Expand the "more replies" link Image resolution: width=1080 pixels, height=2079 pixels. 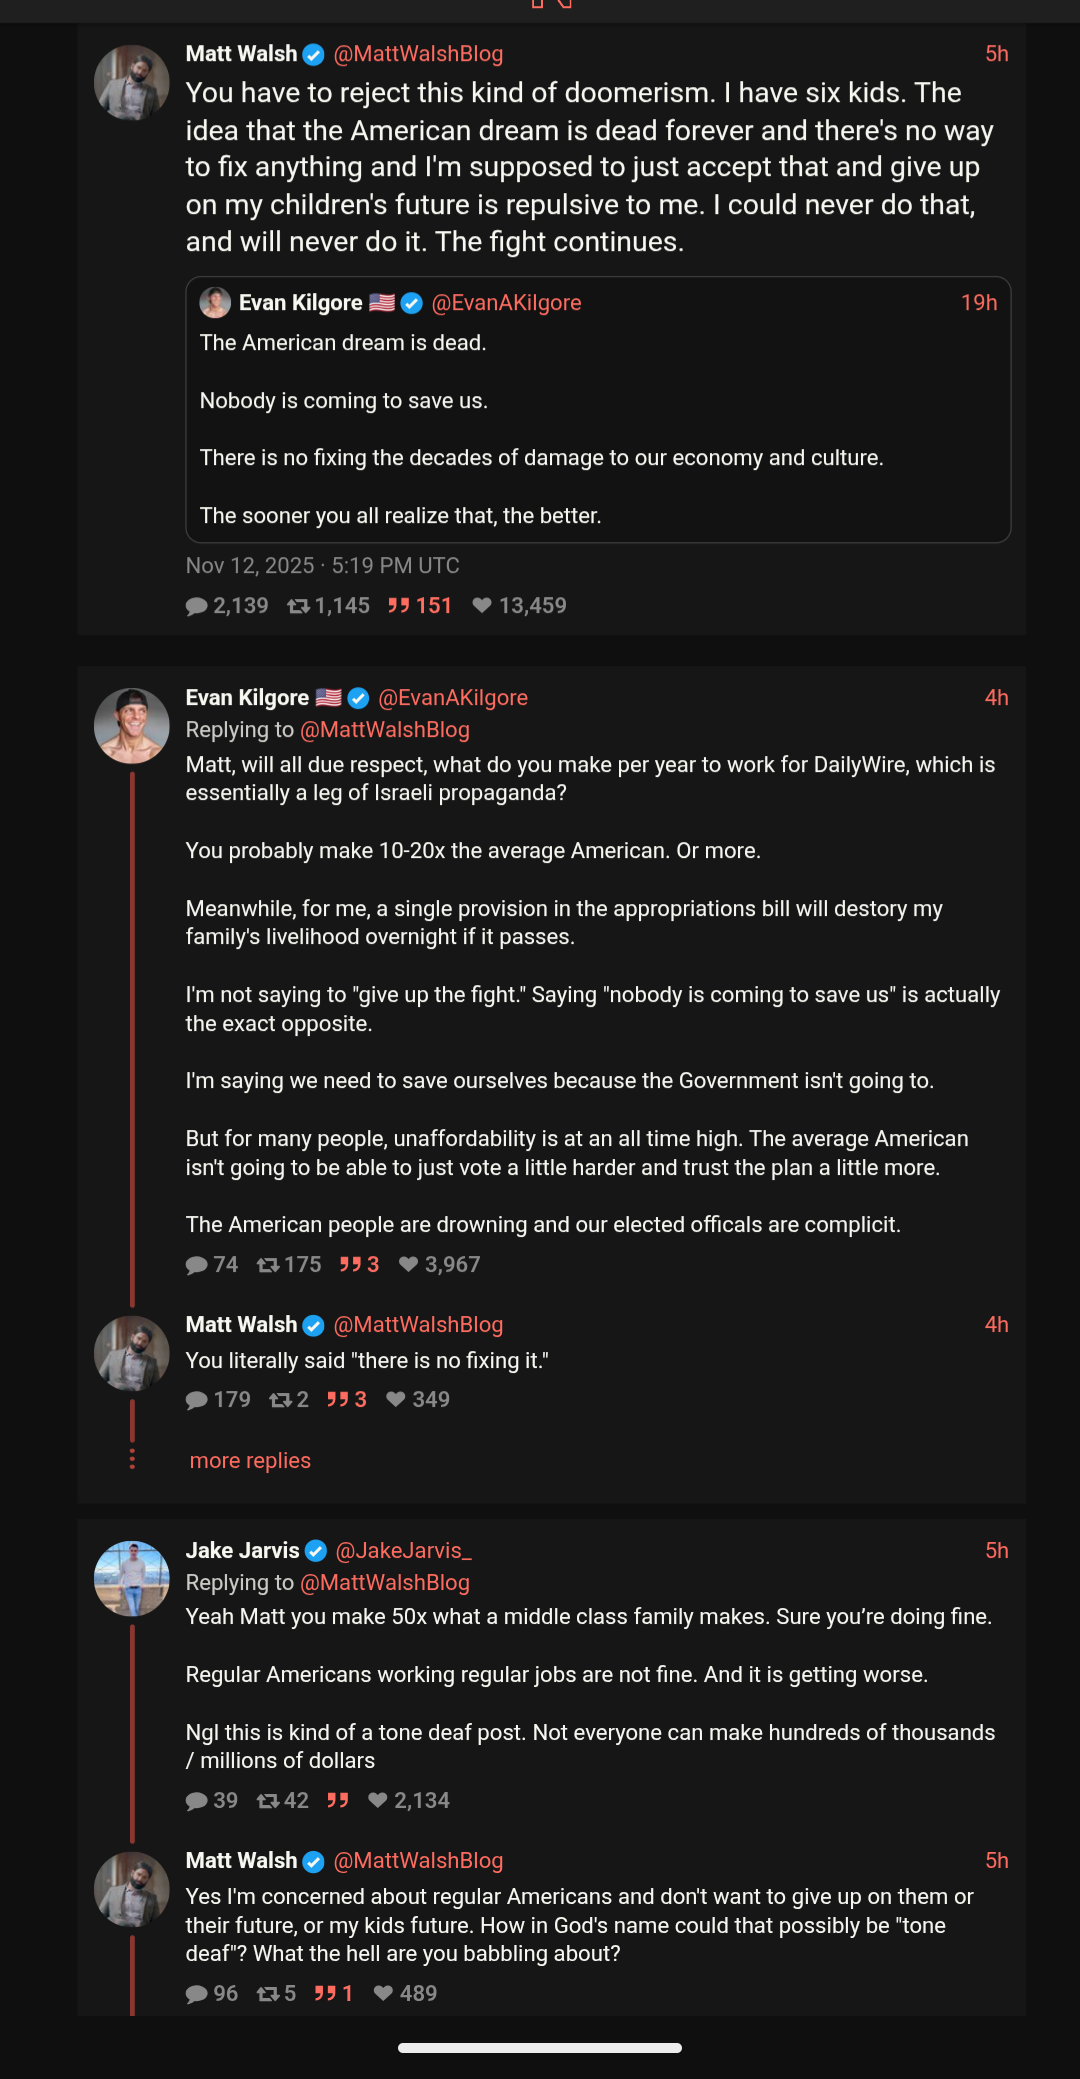pos(250,1461)
